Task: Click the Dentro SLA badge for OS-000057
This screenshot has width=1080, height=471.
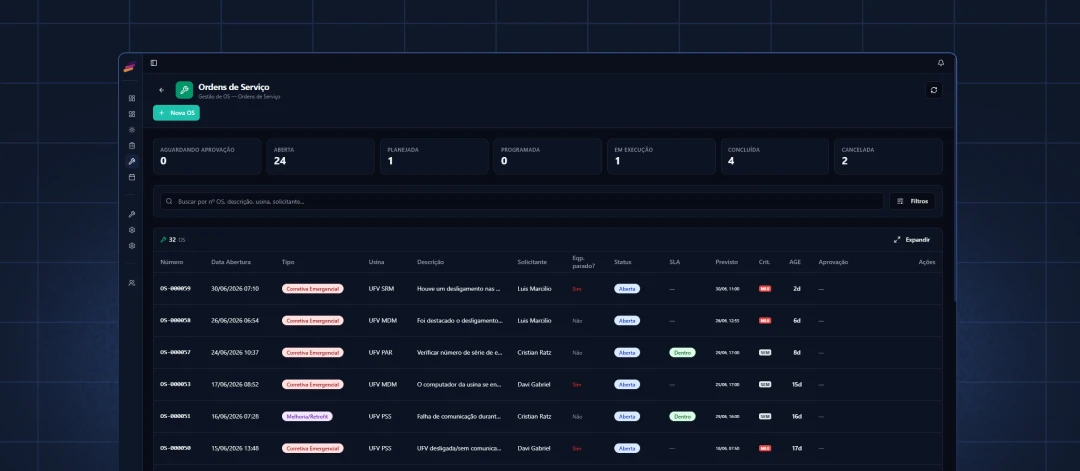Action: tap(682, 353)
